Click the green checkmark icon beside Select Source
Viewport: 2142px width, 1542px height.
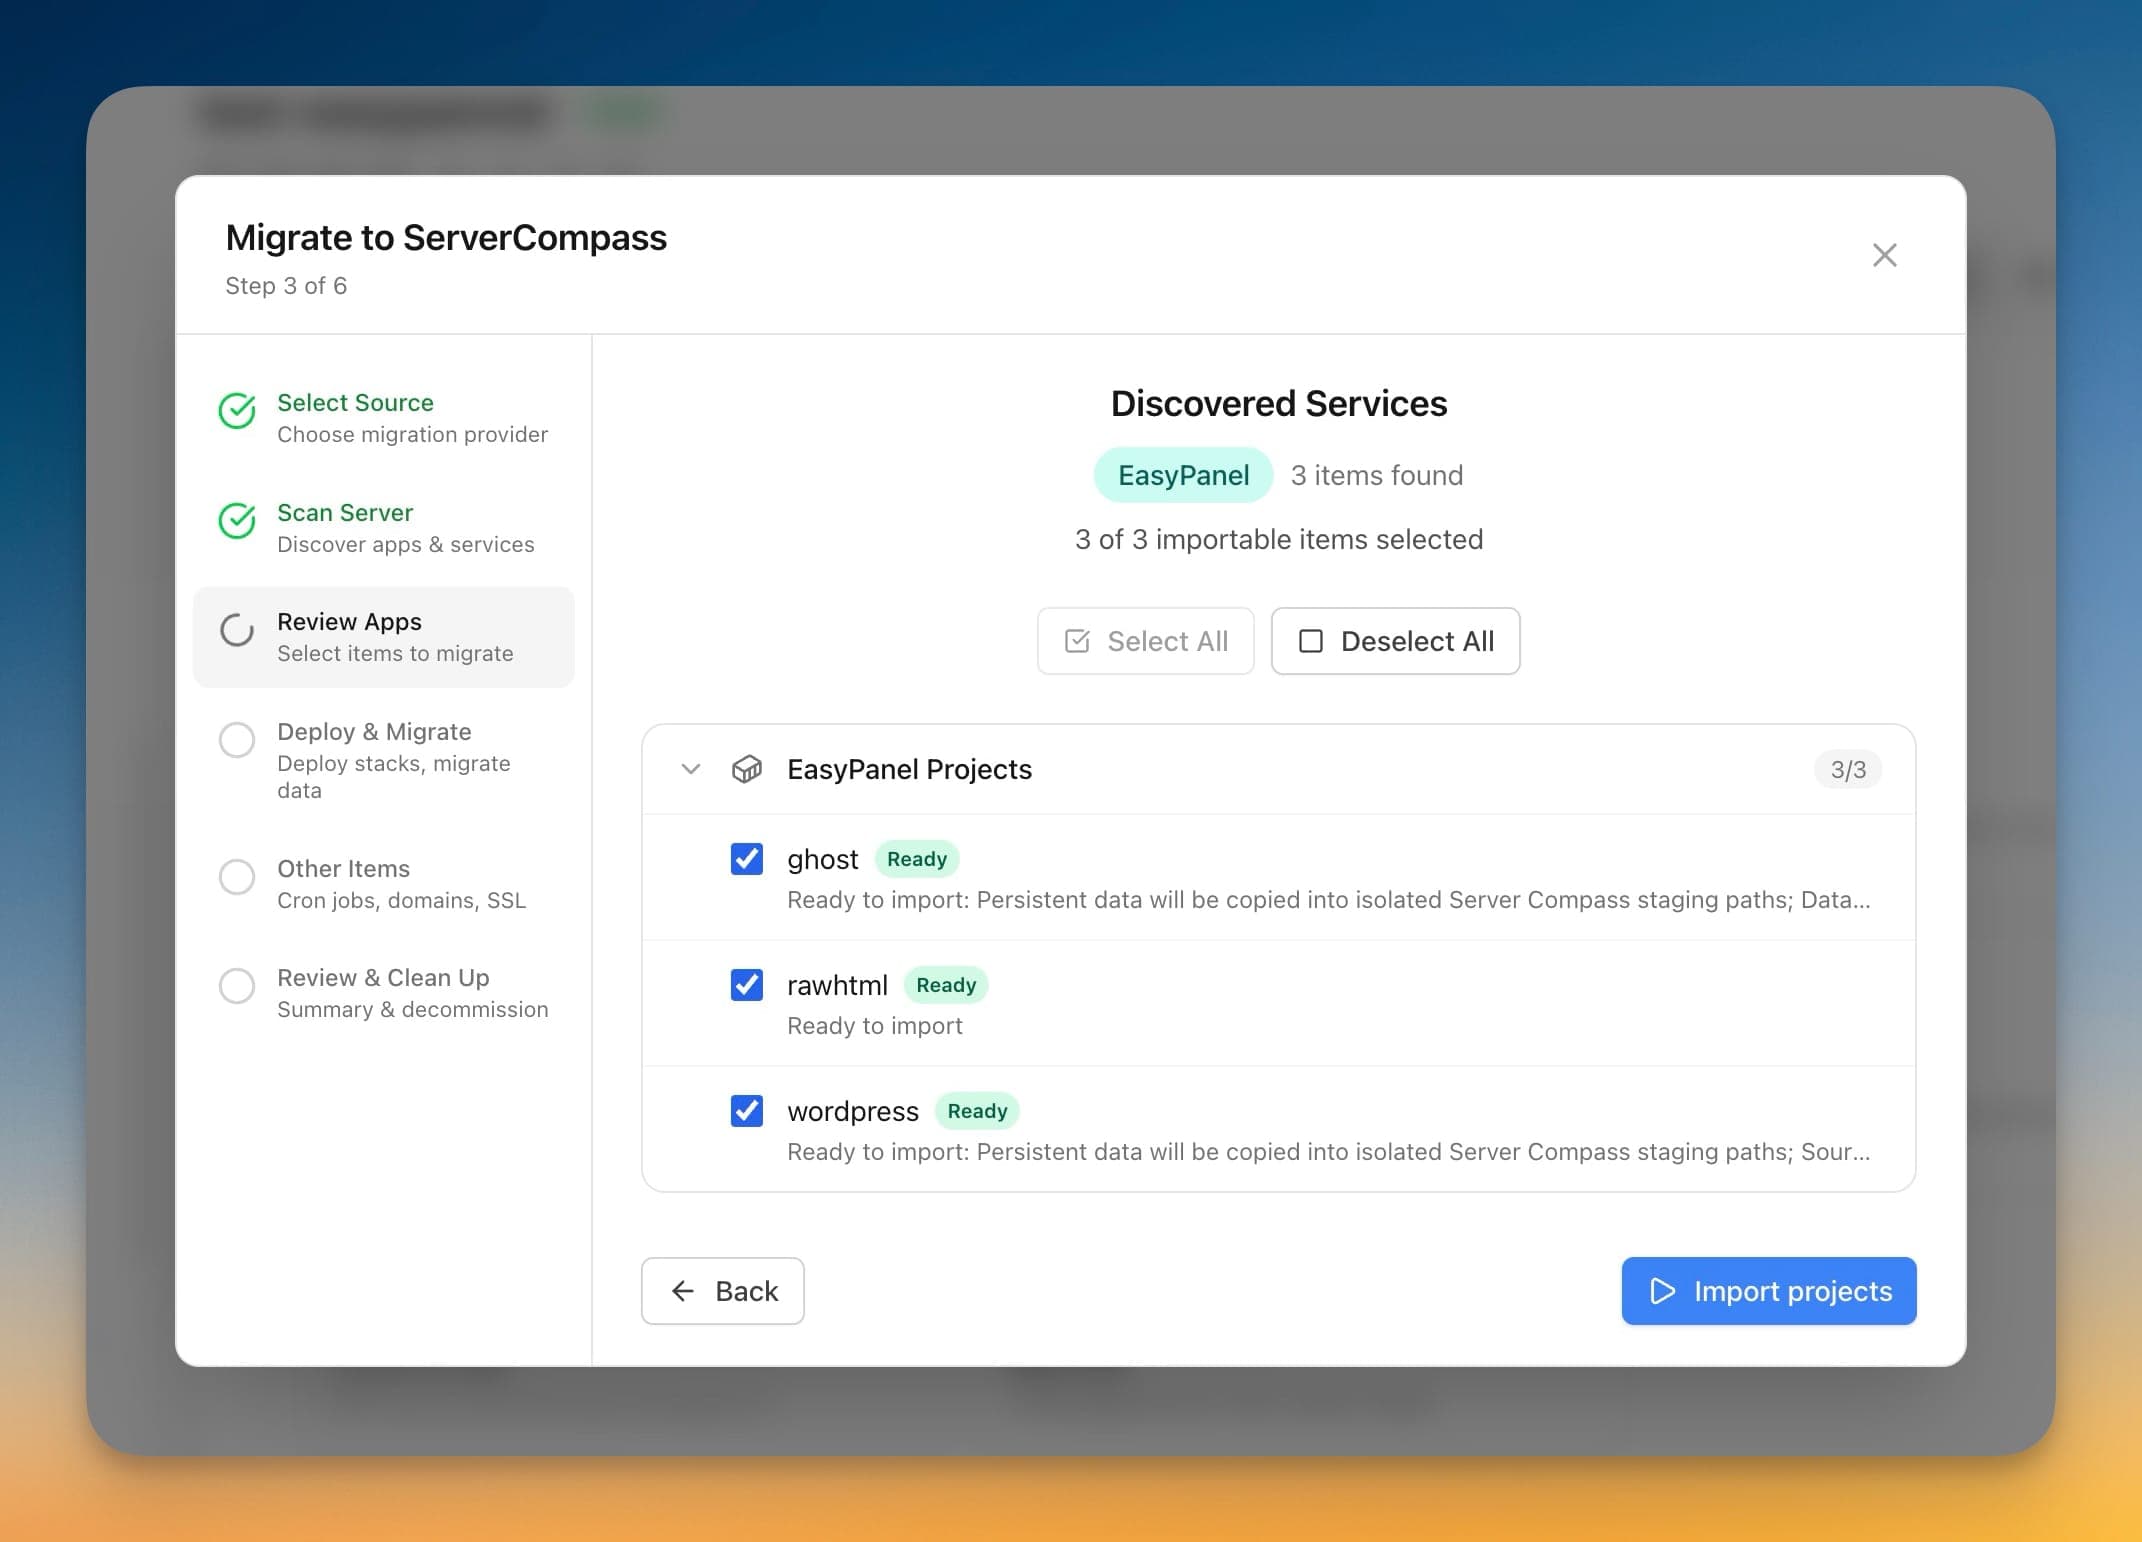click(x=237, y=411)
